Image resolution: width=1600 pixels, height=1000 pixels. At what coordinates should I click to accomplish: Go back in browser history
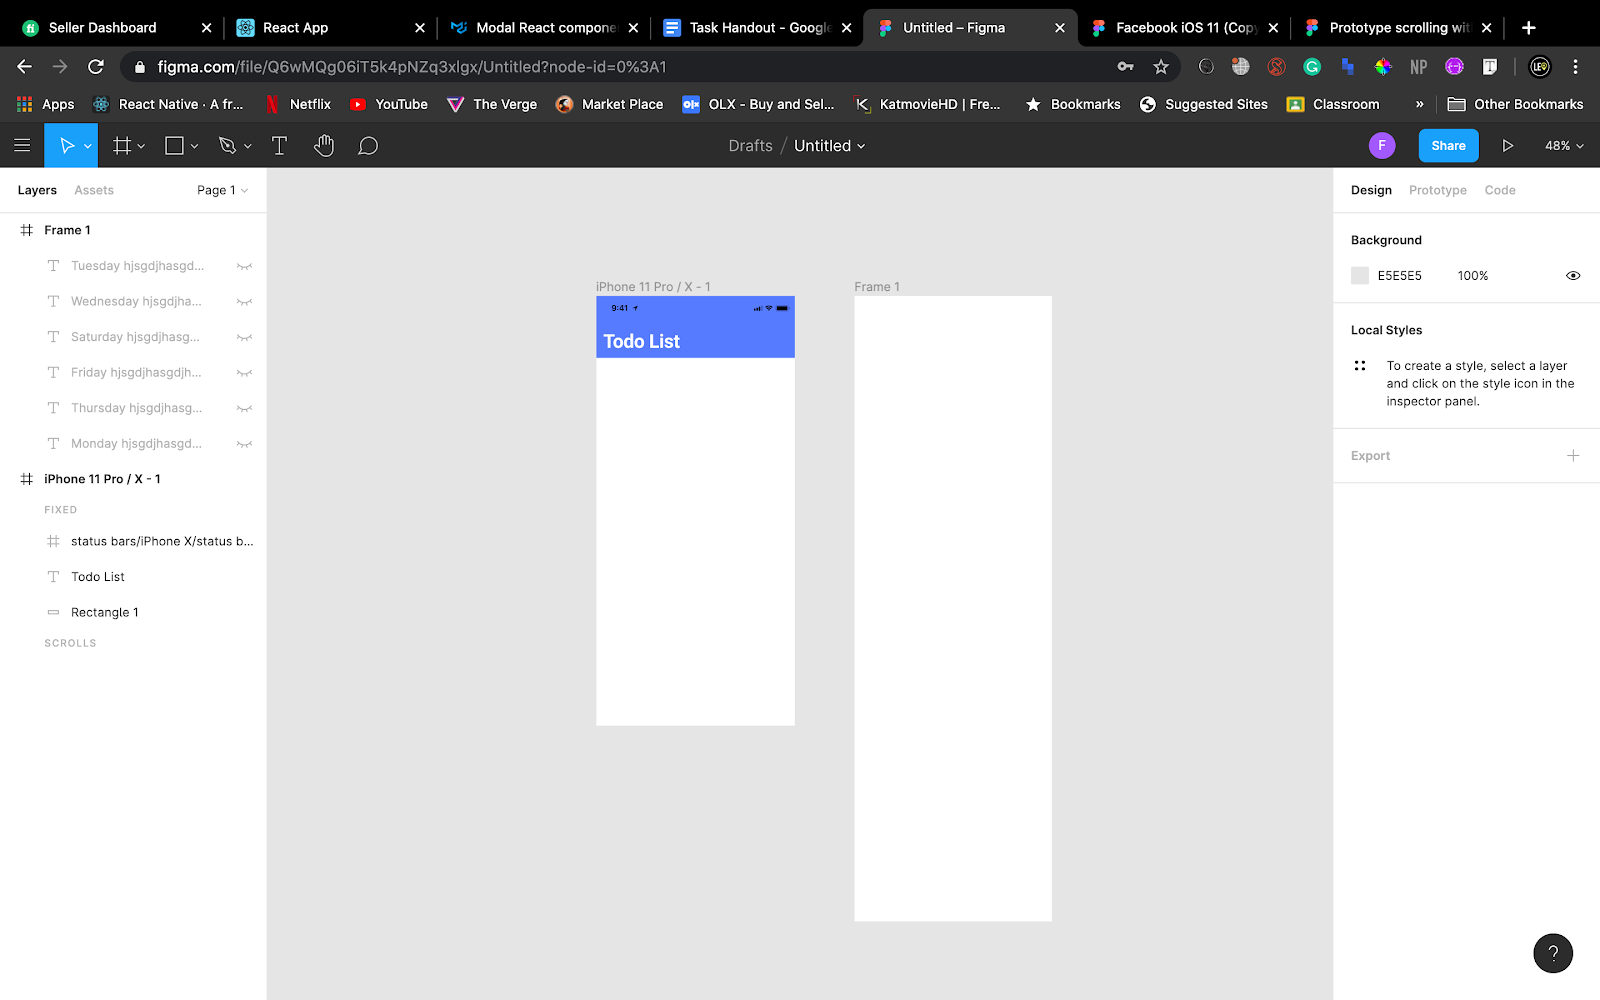coord(24,67)
